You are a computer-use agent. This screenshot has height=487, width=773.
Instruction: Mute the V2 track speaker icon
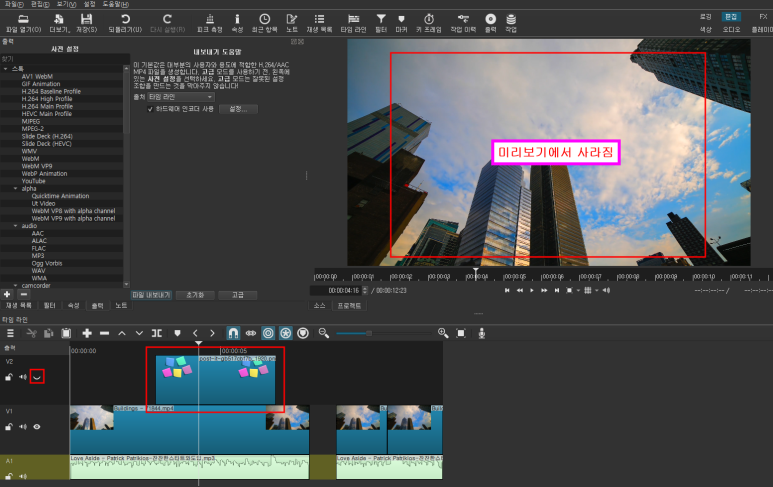(x=23, y=377)
